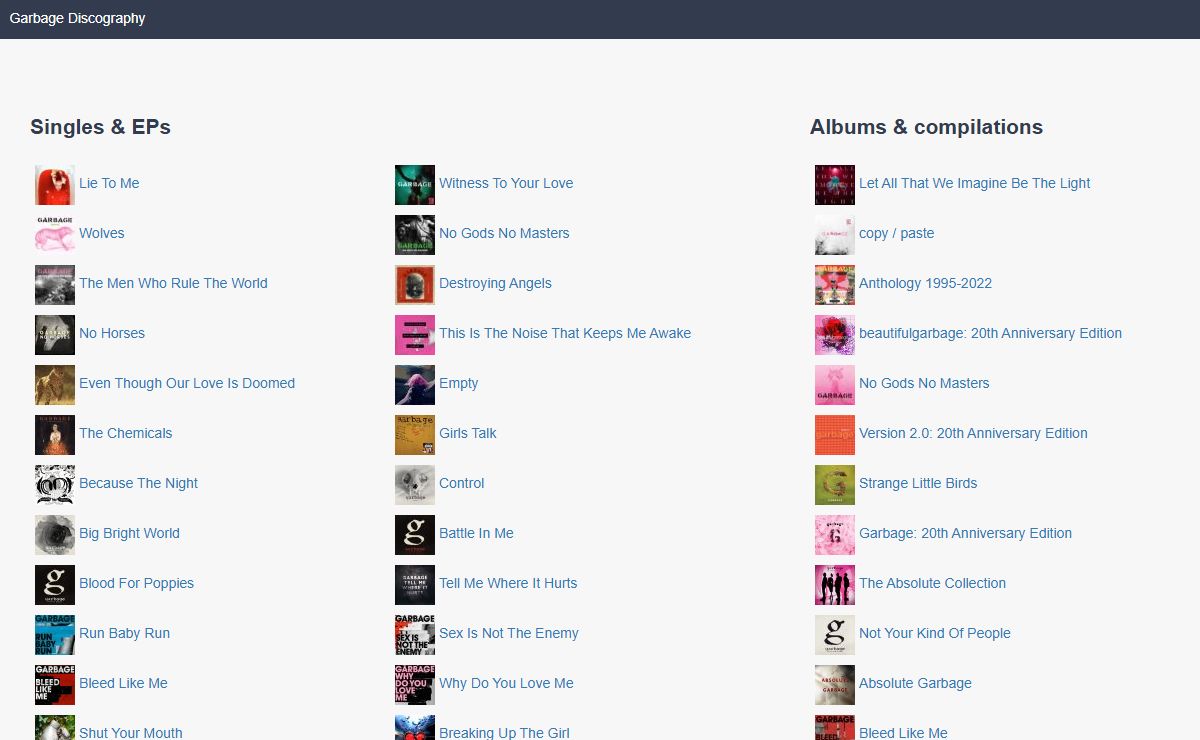Viewport: 1200px width, 740px height.
Task: Open Breaking Up The Girl link
Action: point(504,733)
